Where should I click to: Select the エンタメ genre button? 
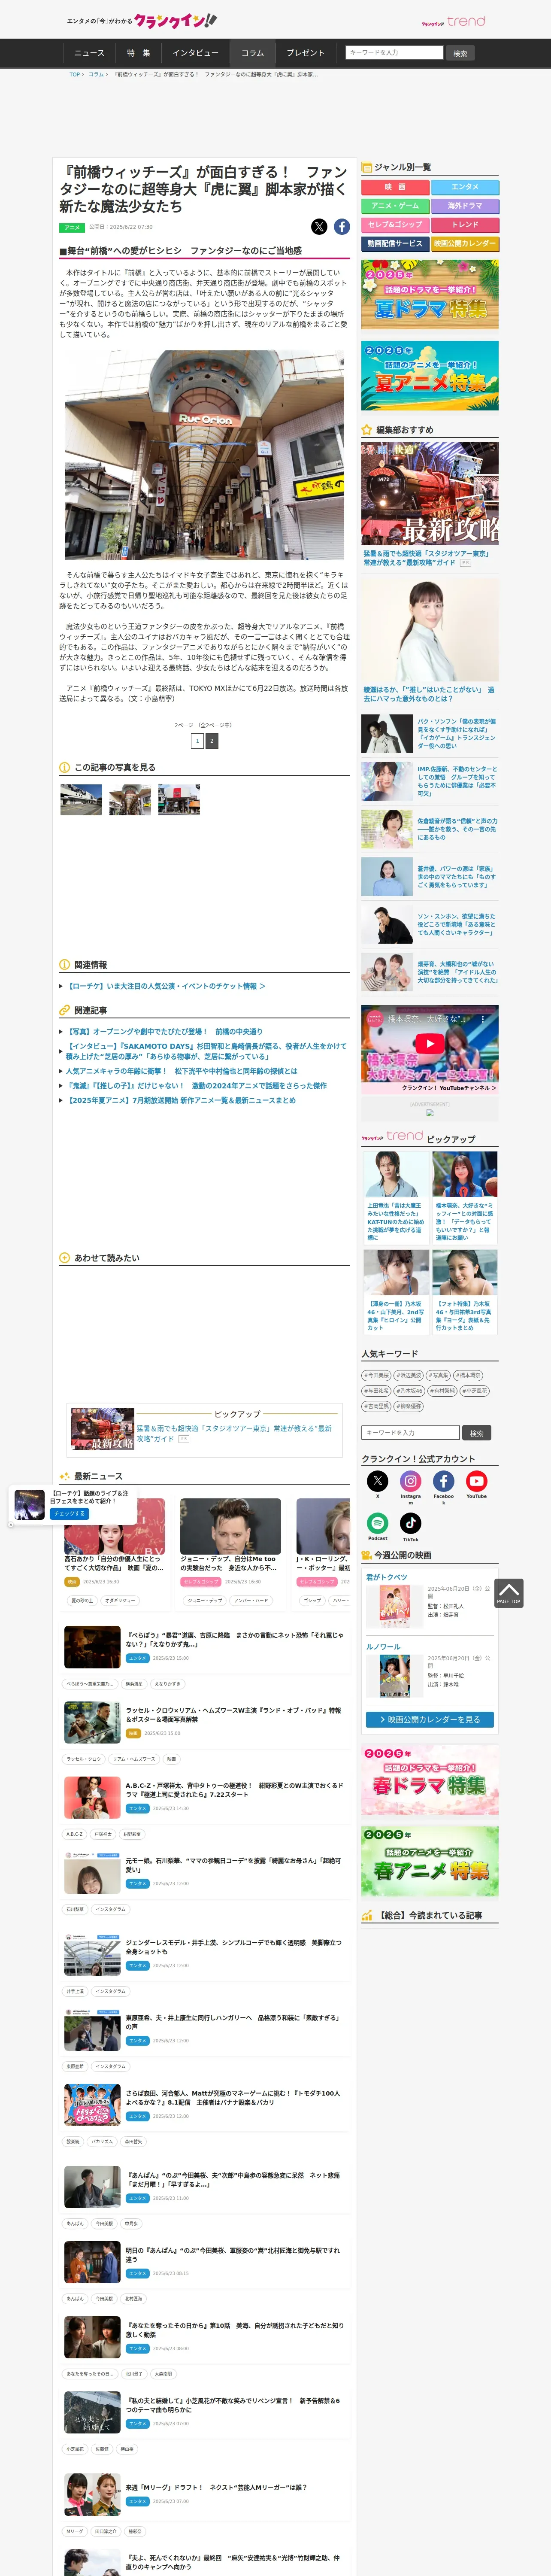[x=465, y=187]
